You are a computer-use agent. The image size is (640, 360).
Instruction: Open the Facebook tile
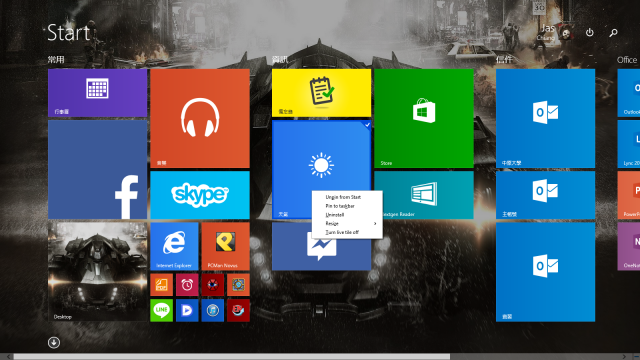pyautogui.click(x=98, y=170)
